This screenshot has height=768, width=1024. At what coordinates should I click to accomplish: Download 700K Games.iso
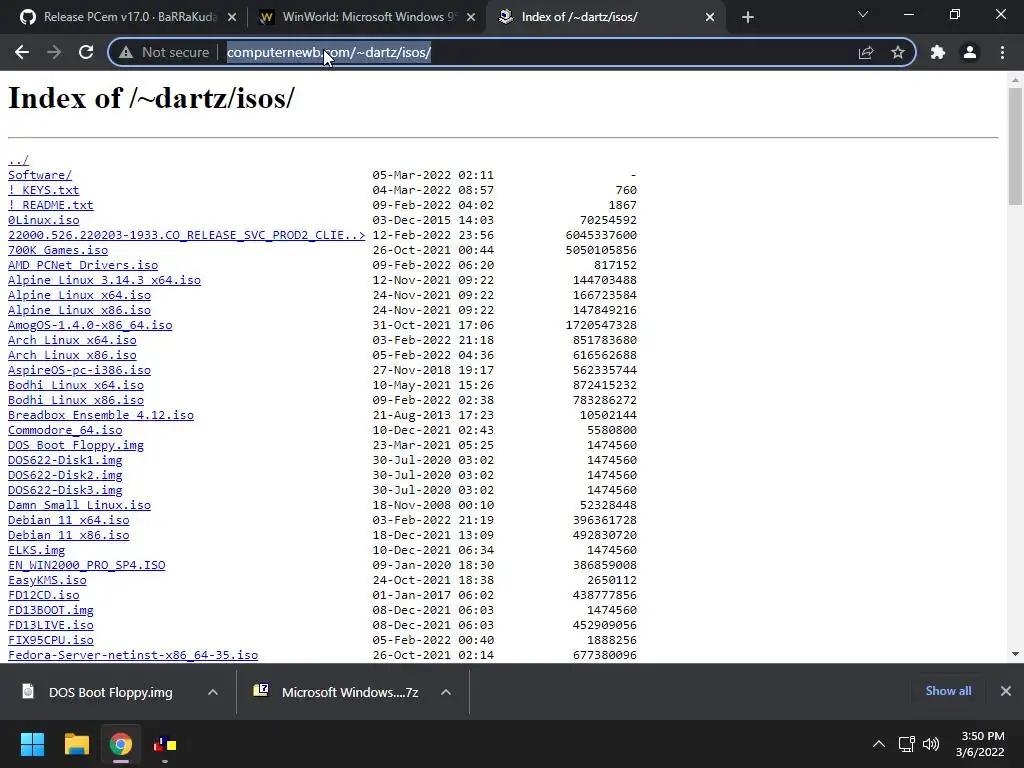tap(58, 250)
